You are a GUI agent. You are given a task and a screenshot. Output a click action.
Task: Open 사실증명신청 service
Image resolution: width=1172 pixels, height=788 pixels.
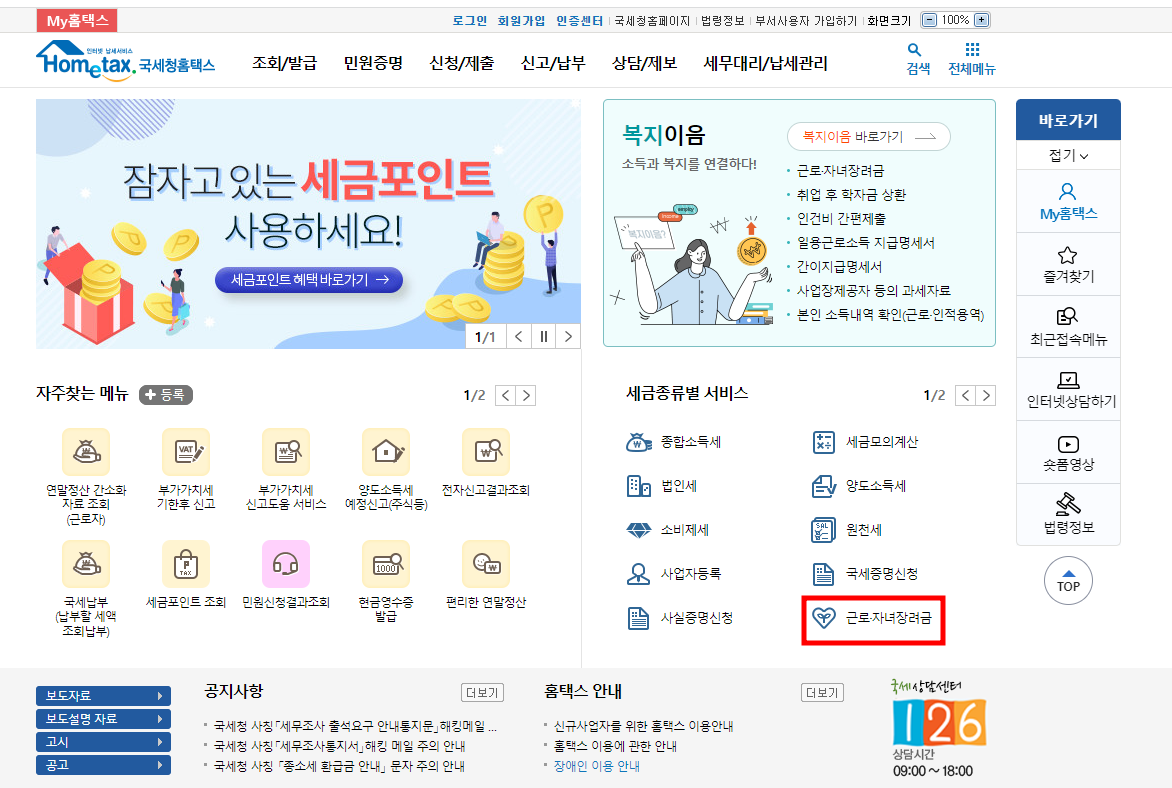(x=679, y=618)
